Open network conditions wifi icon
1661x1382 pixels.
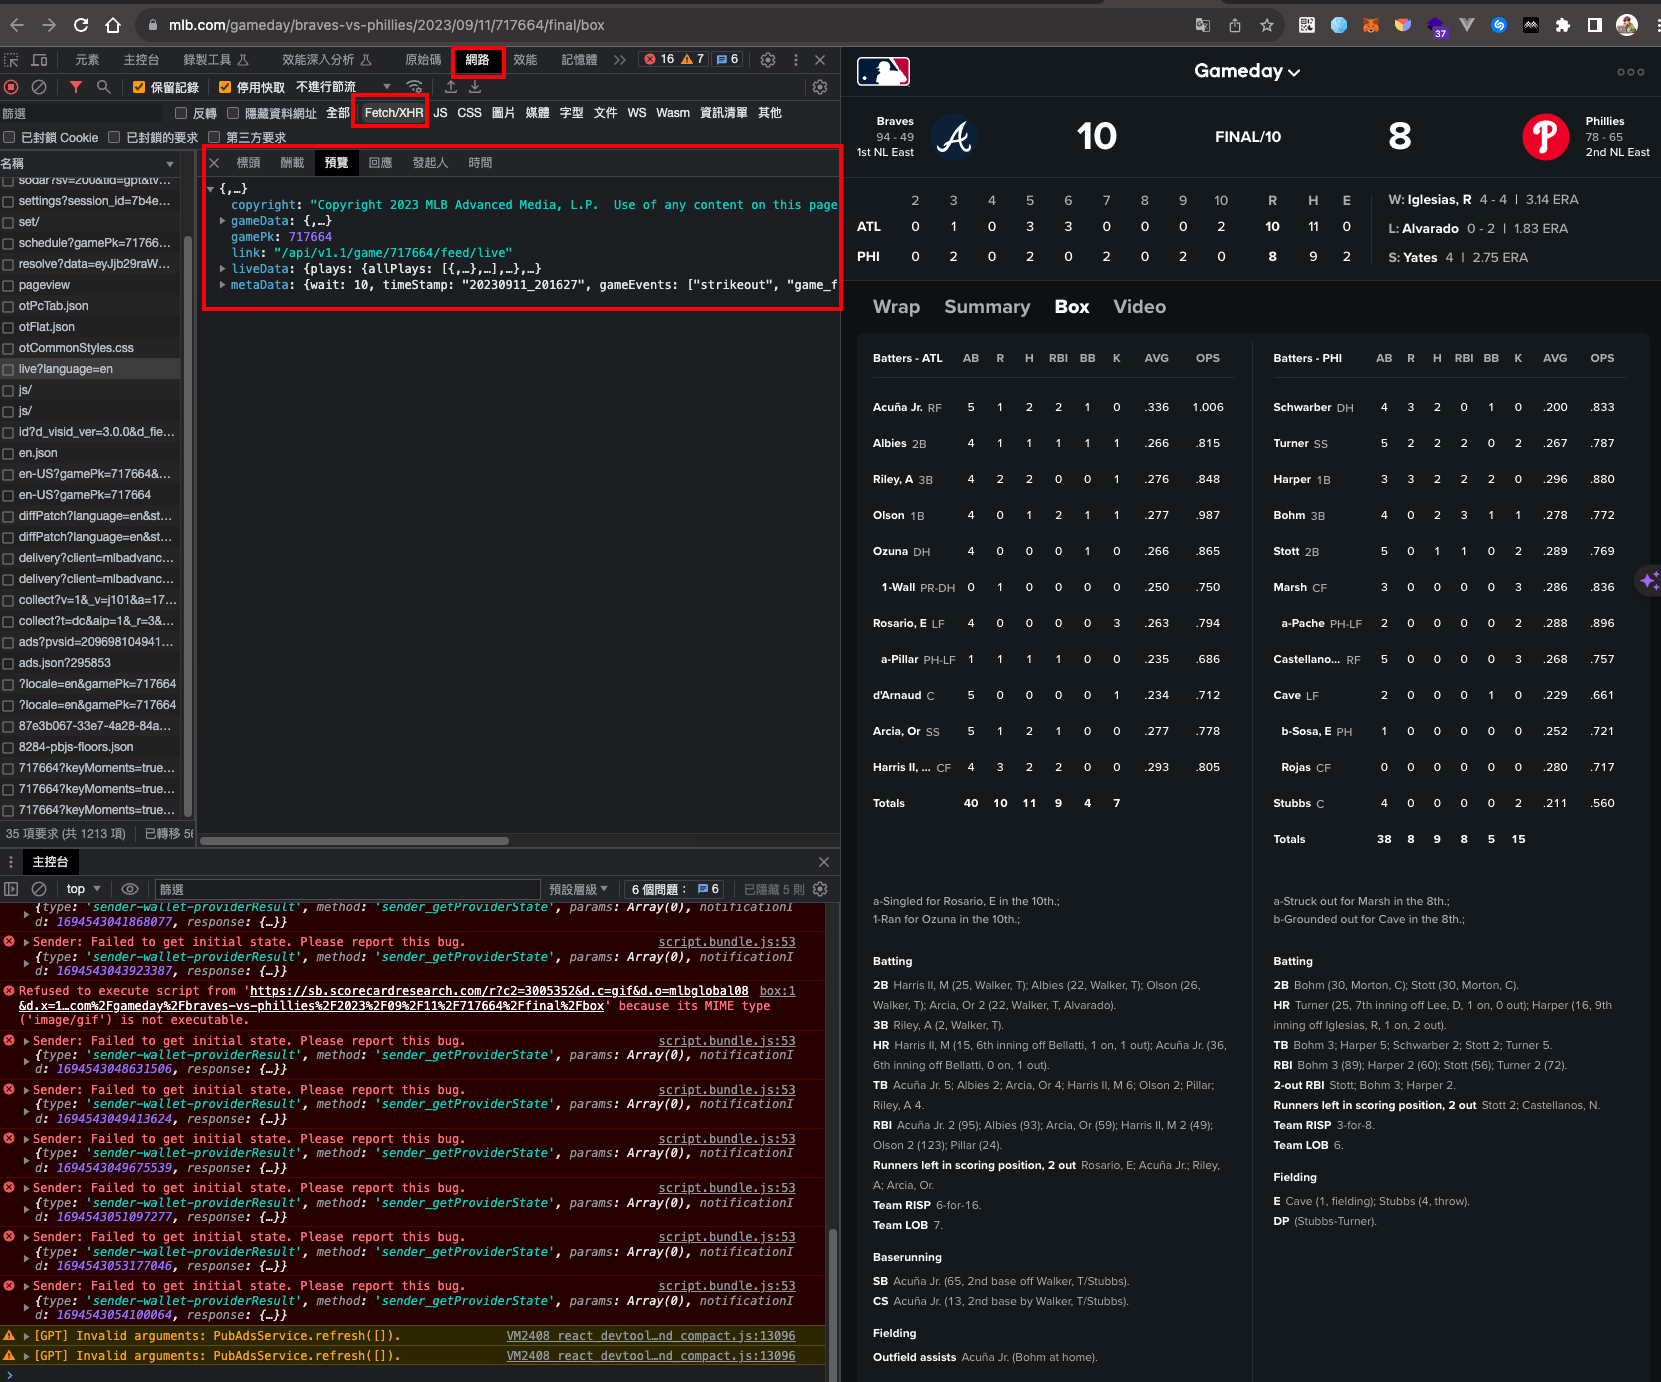click(x=414, y=87)
